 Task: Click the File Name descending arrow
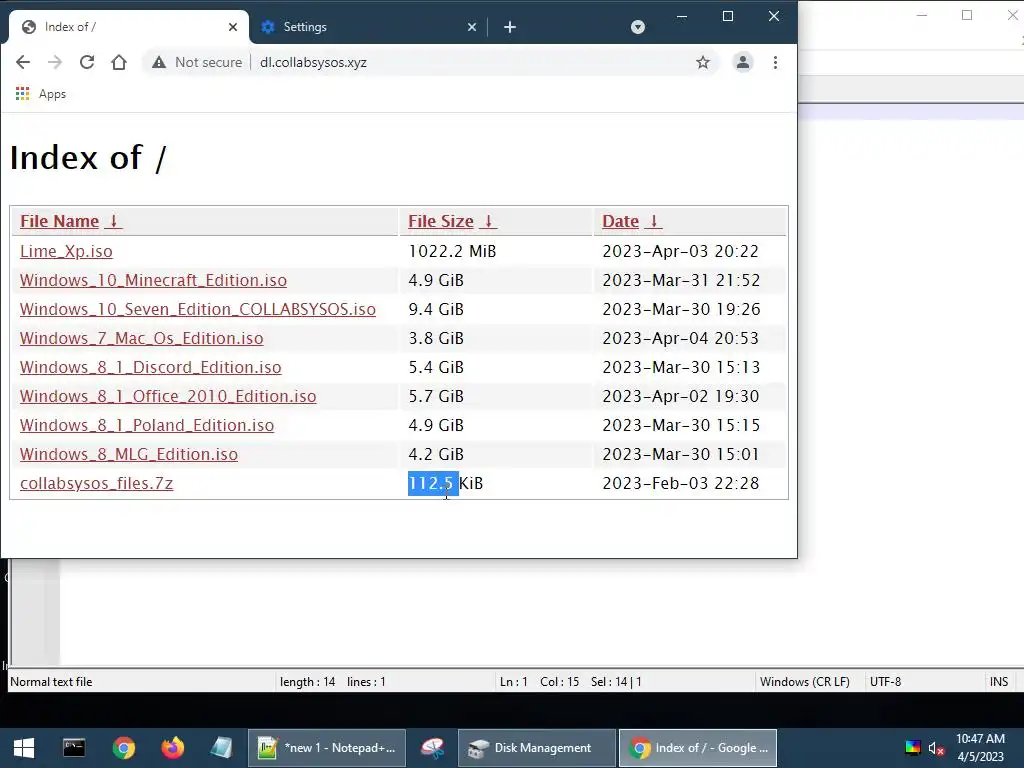tap(113, 221)
